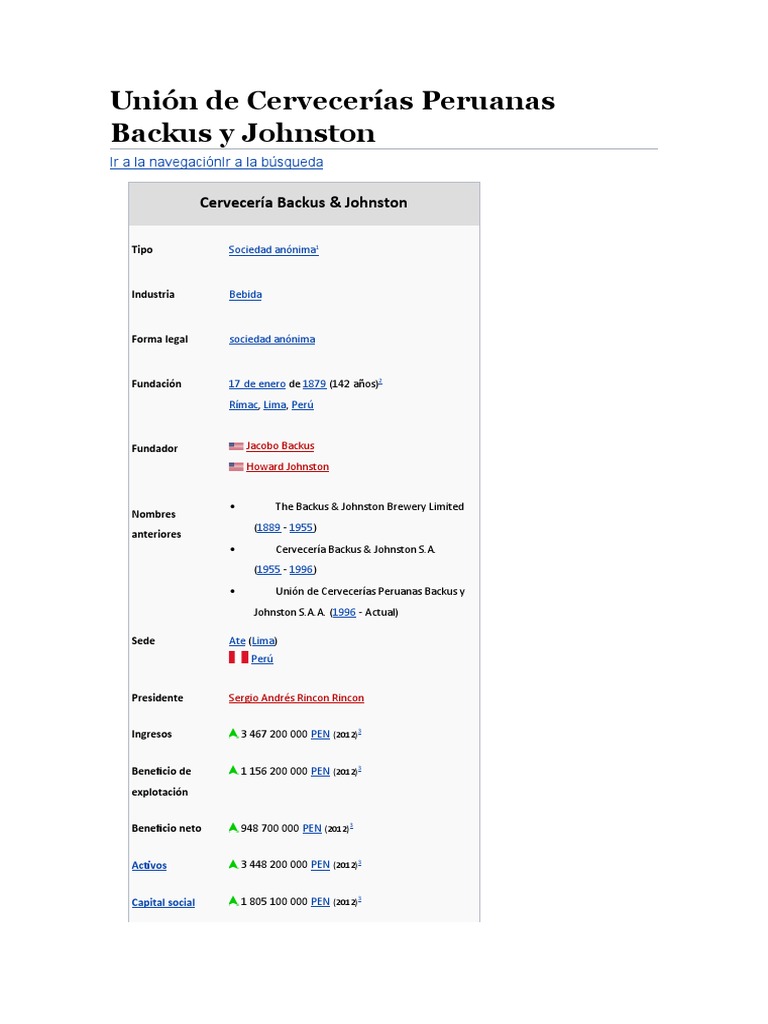Screen dimensions: 768x1024
Task: Click the green arrow in Beneficio neto row
Action: click(x=233, y=827)
